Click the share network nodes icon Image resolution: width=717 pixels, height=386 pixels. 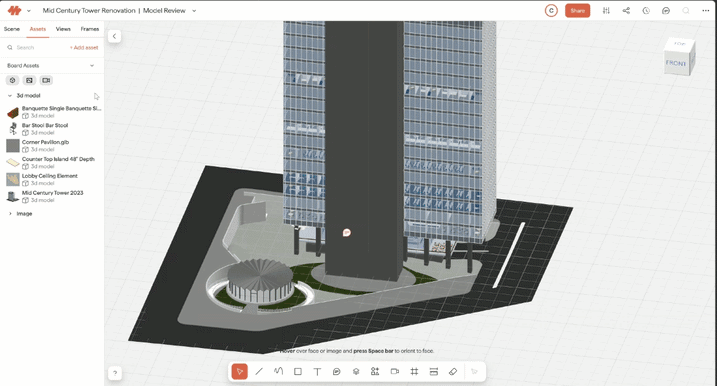tap(626, 11)
